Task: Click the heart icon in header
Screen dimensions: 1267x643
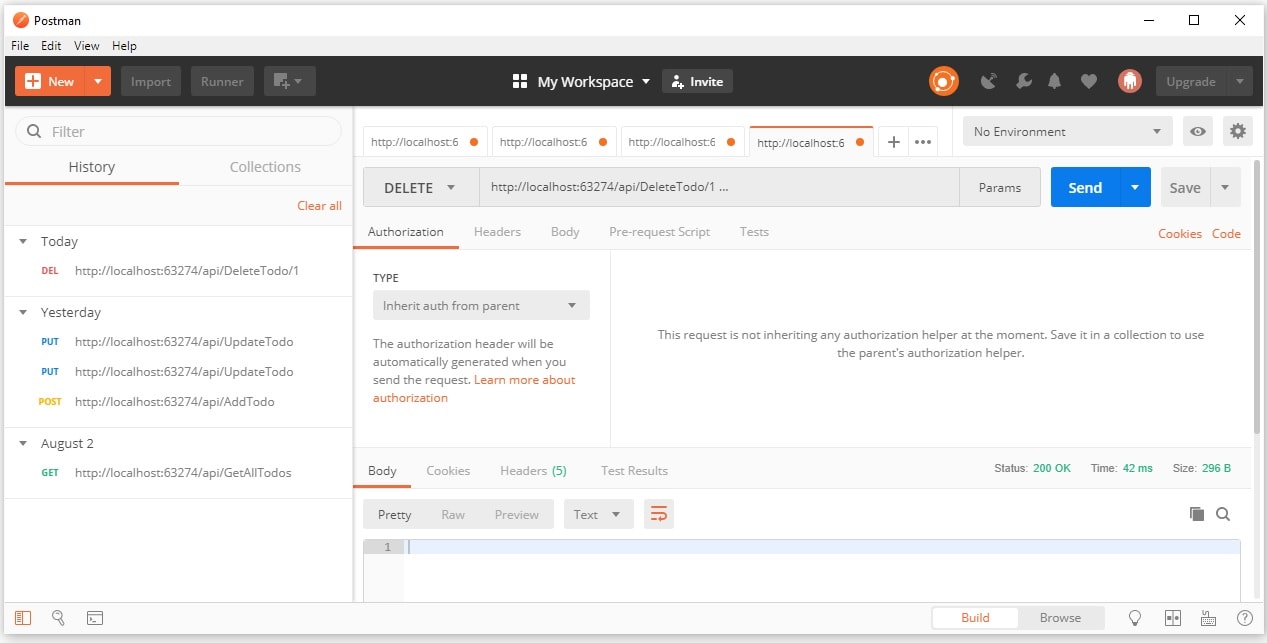Action: [1089, 81]
